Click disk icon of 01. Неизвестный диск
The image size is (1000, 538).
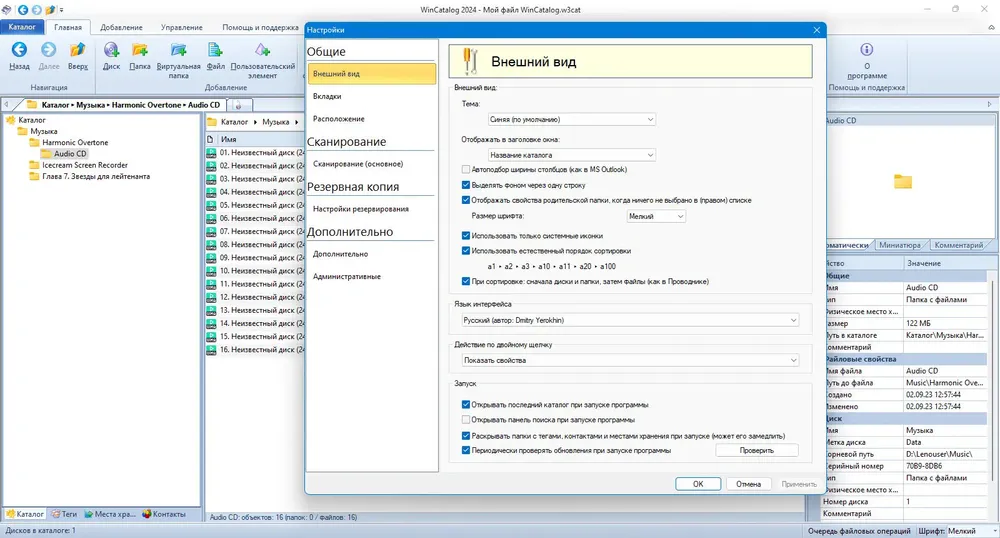click(x=211, y=153)
